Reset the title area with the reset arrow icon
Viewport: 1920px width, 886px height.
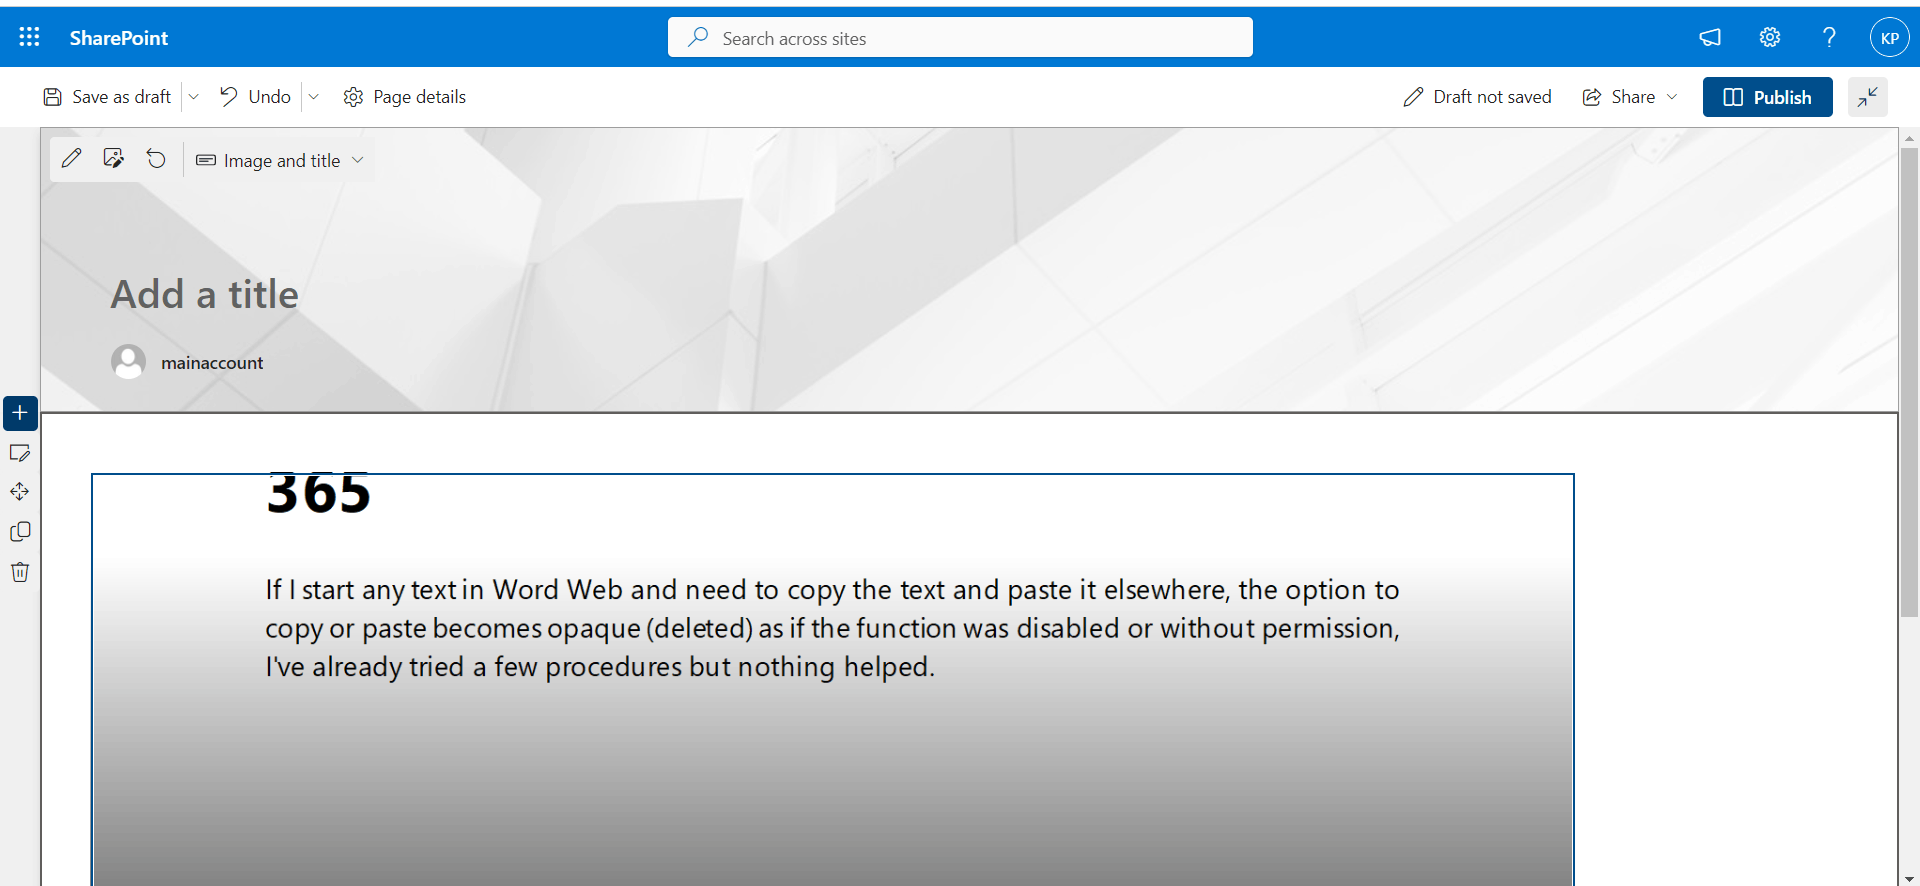(156, 159)
